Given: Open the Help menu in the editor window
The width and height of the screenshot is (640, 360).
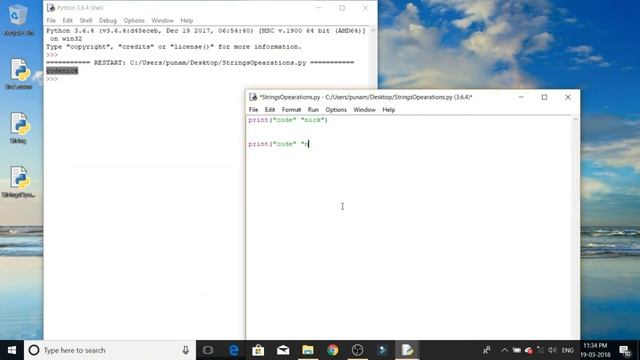Looking at the screenshot, I should coord(389,110).
